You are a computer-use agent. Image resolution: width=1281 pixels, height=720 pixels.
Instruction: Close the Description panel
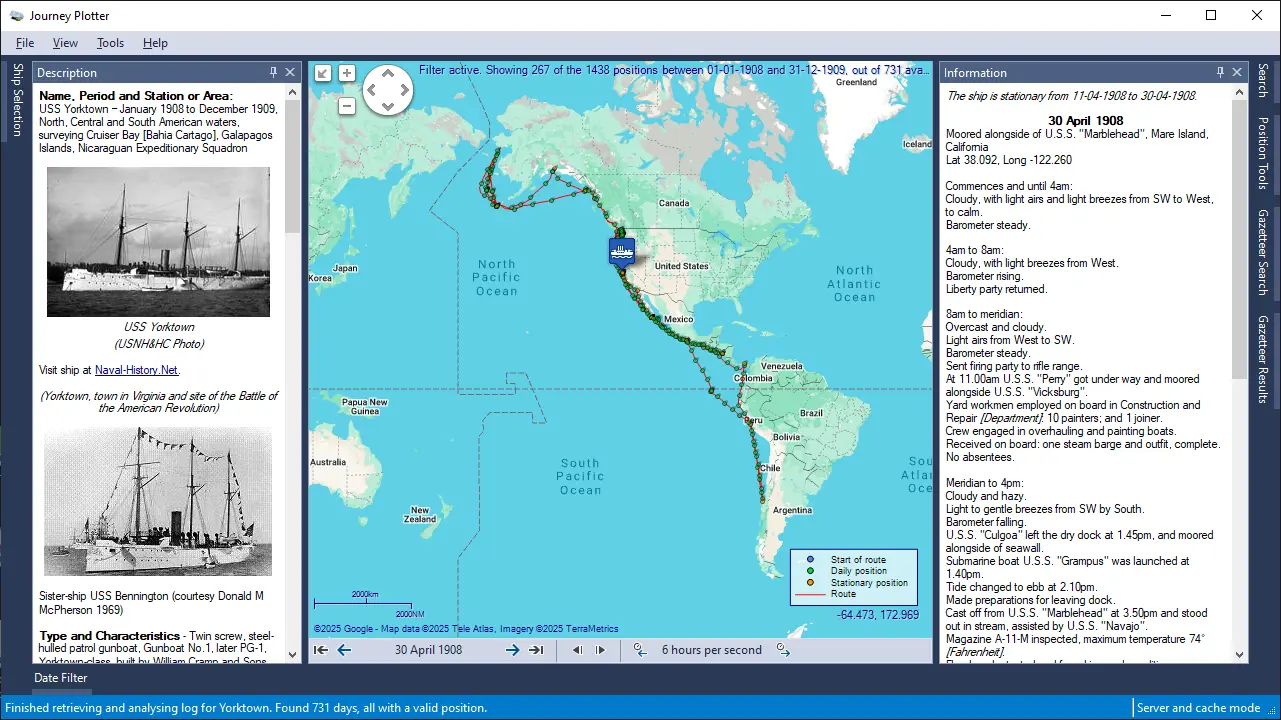tap(290, 72)
